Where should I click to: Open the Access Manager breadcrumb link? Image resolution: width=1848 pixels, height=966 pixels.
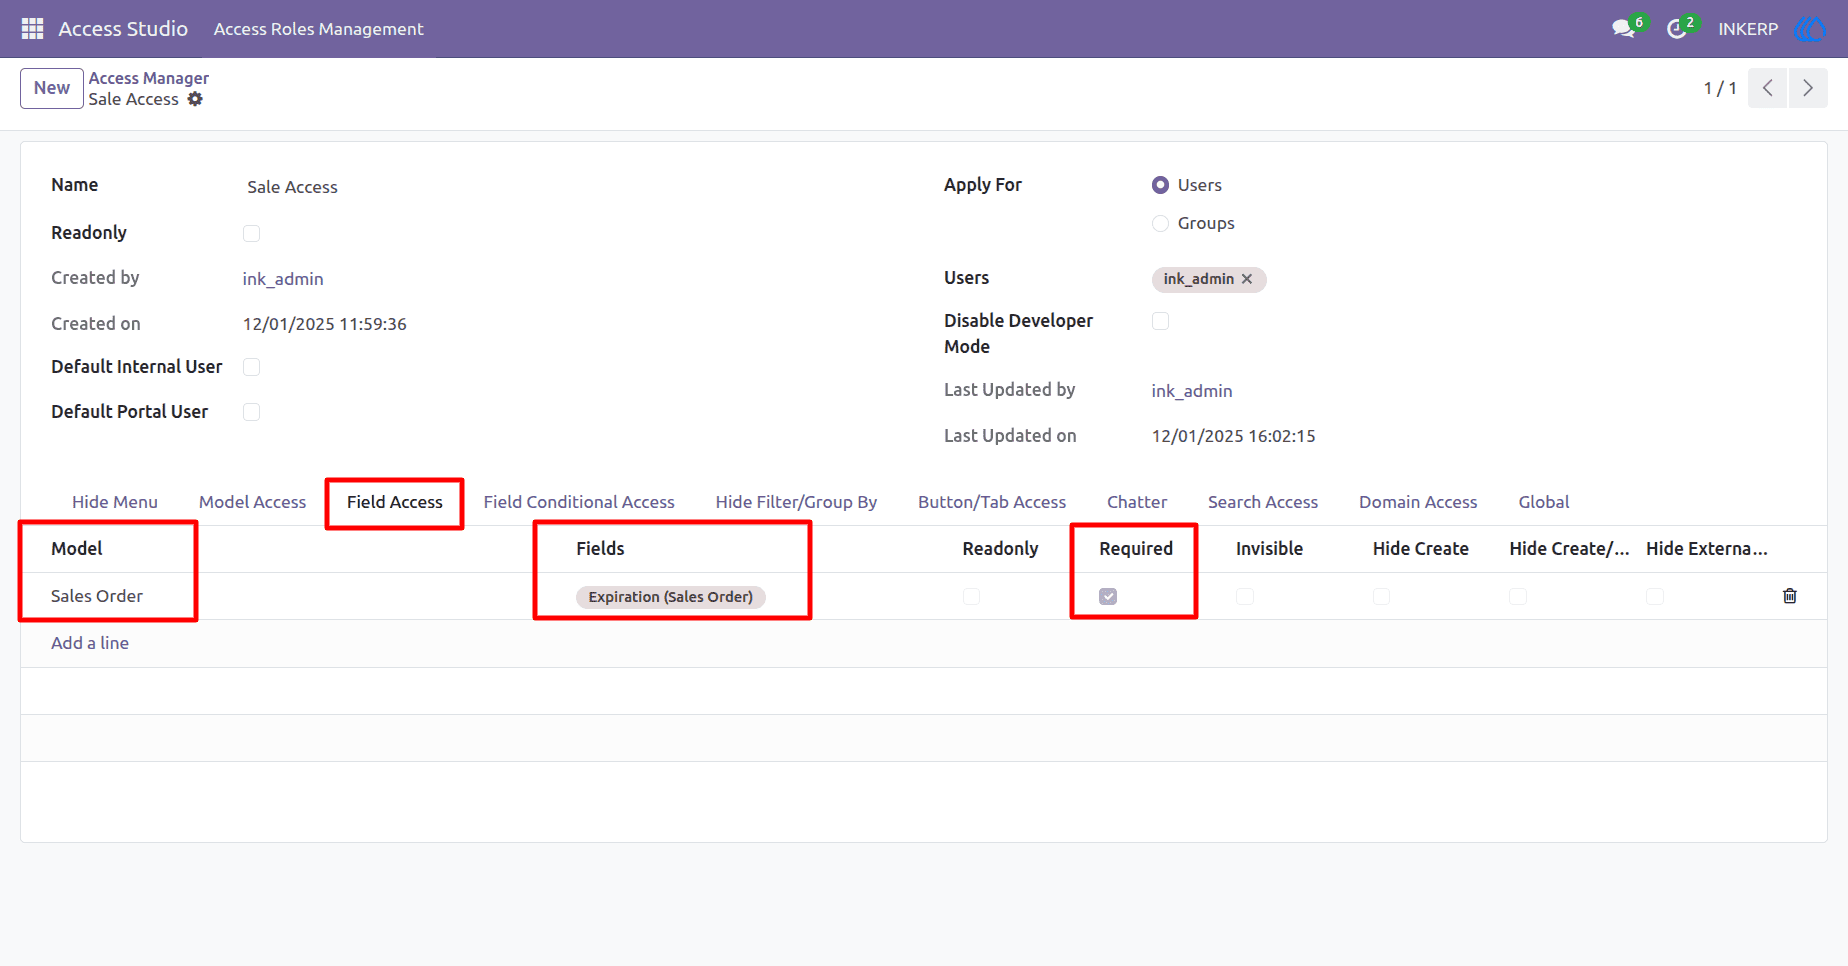[148, 78]
